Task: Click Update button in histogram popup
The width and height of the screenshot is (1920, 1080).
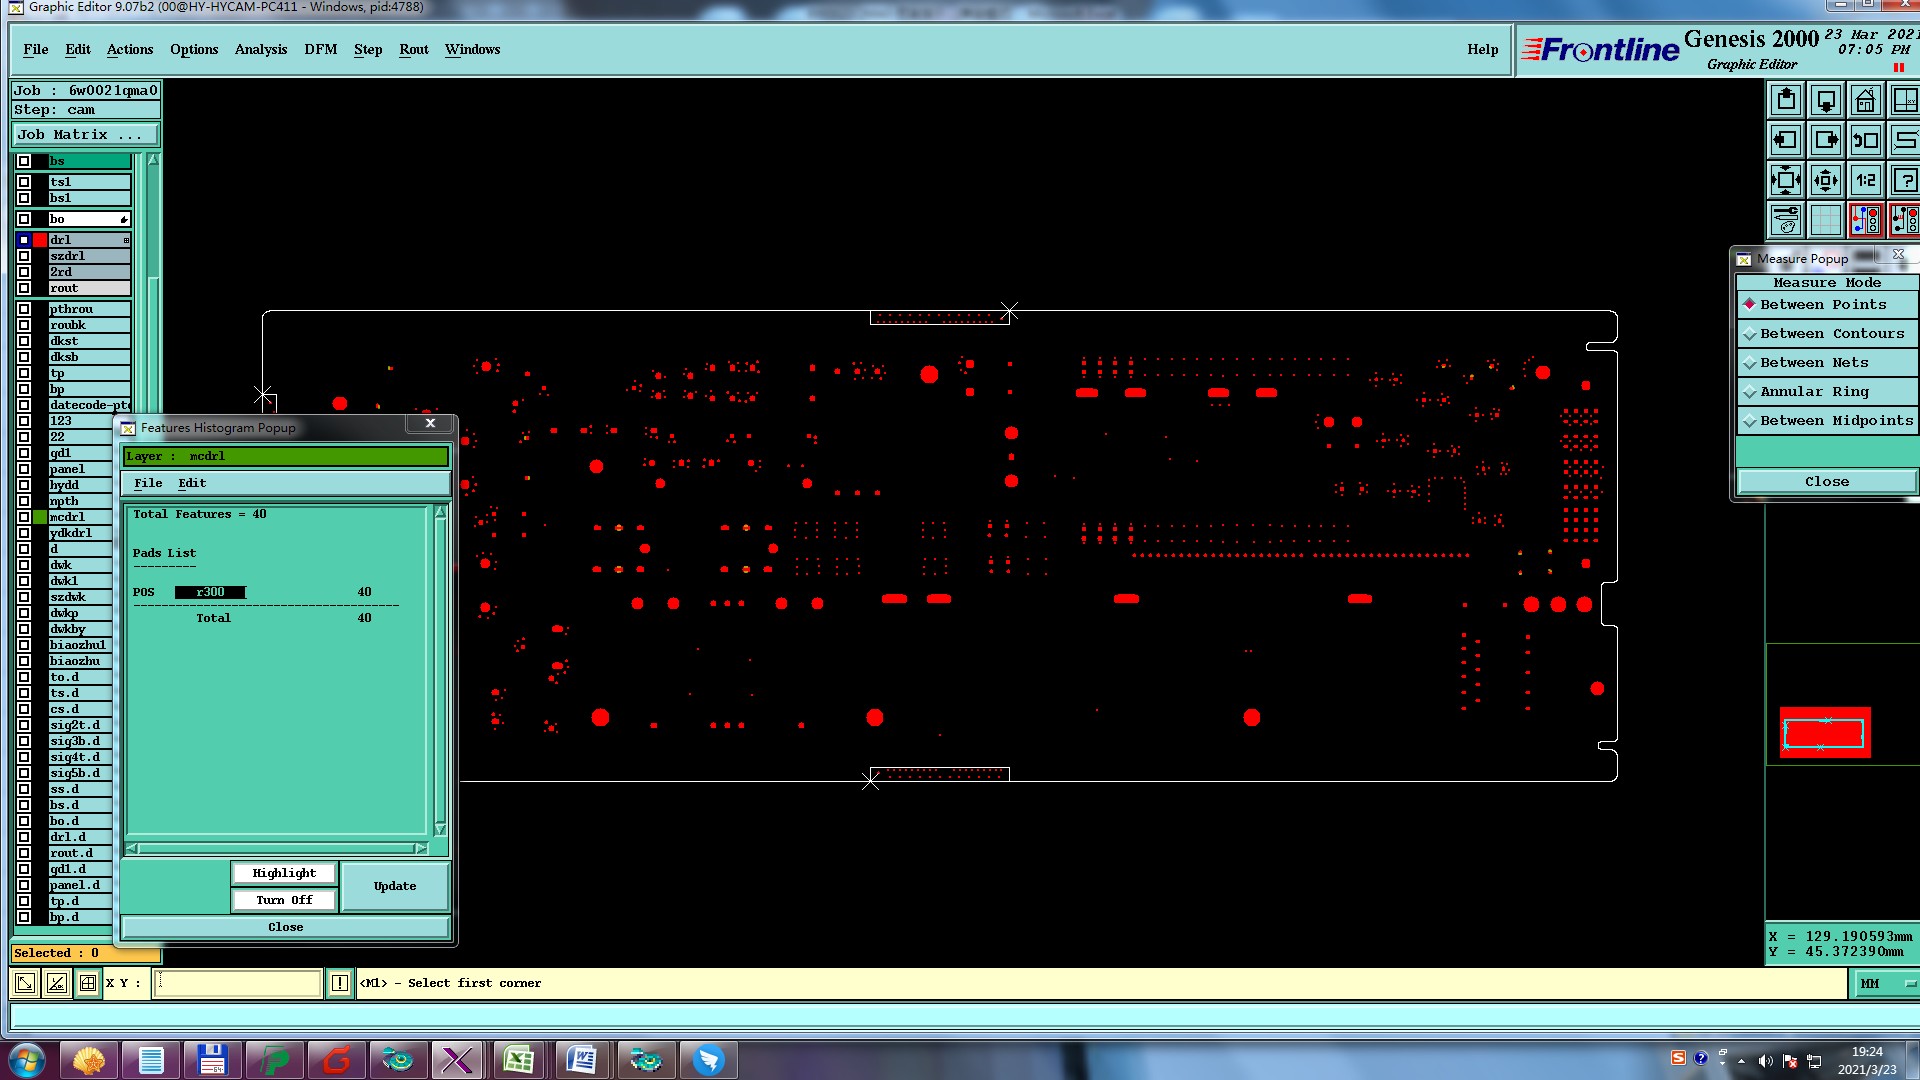Action: pos(395,887)
